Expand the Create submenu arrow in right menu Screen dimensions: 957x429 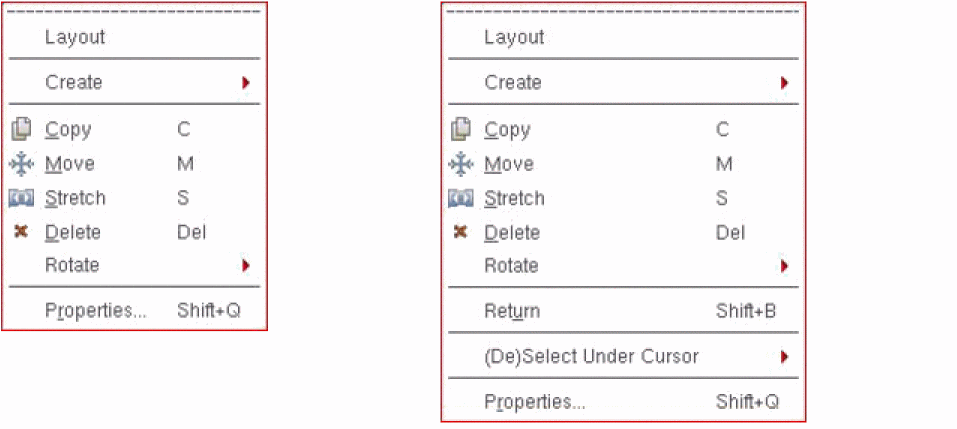coord(785,83)
